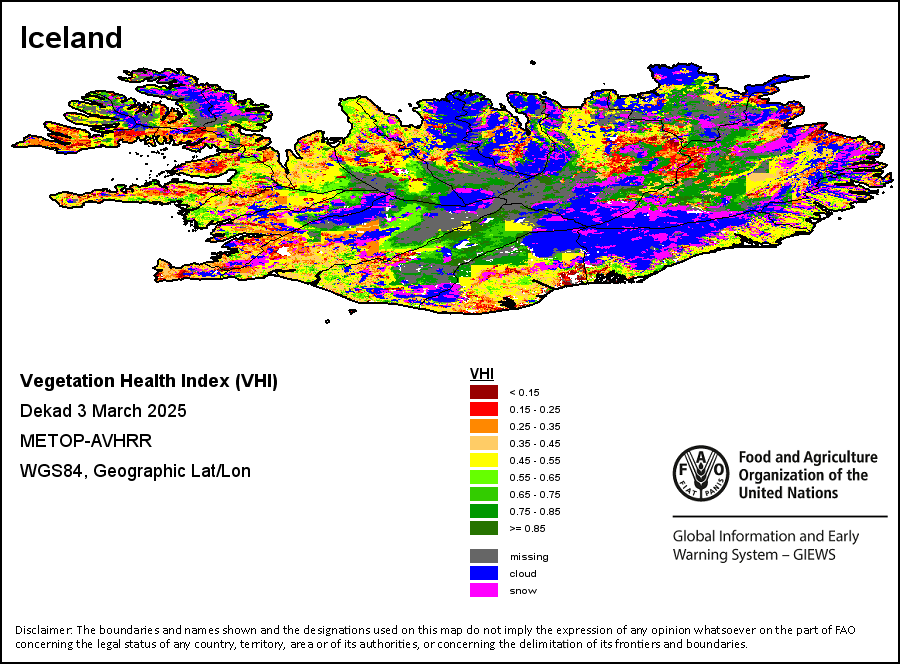Click the '0.55 - 0.65' legend label
Viewport: 900px width, 664px height.
click(535, 477)
